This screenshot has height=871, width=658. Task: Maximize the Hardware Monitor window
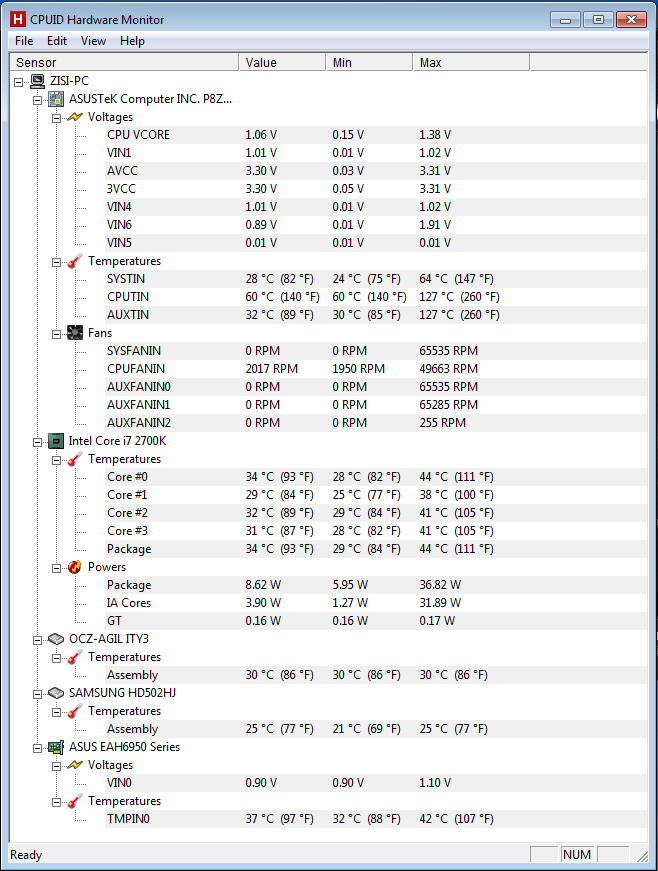[598, 20]
